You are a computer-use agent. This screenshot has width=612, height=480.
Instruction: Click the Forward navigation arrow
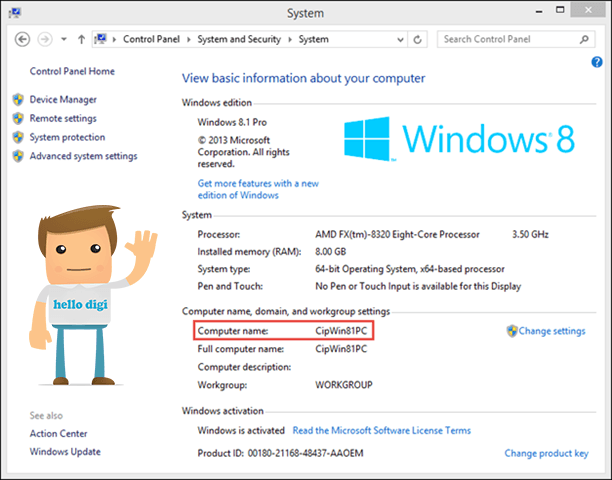tap(45, 39)
